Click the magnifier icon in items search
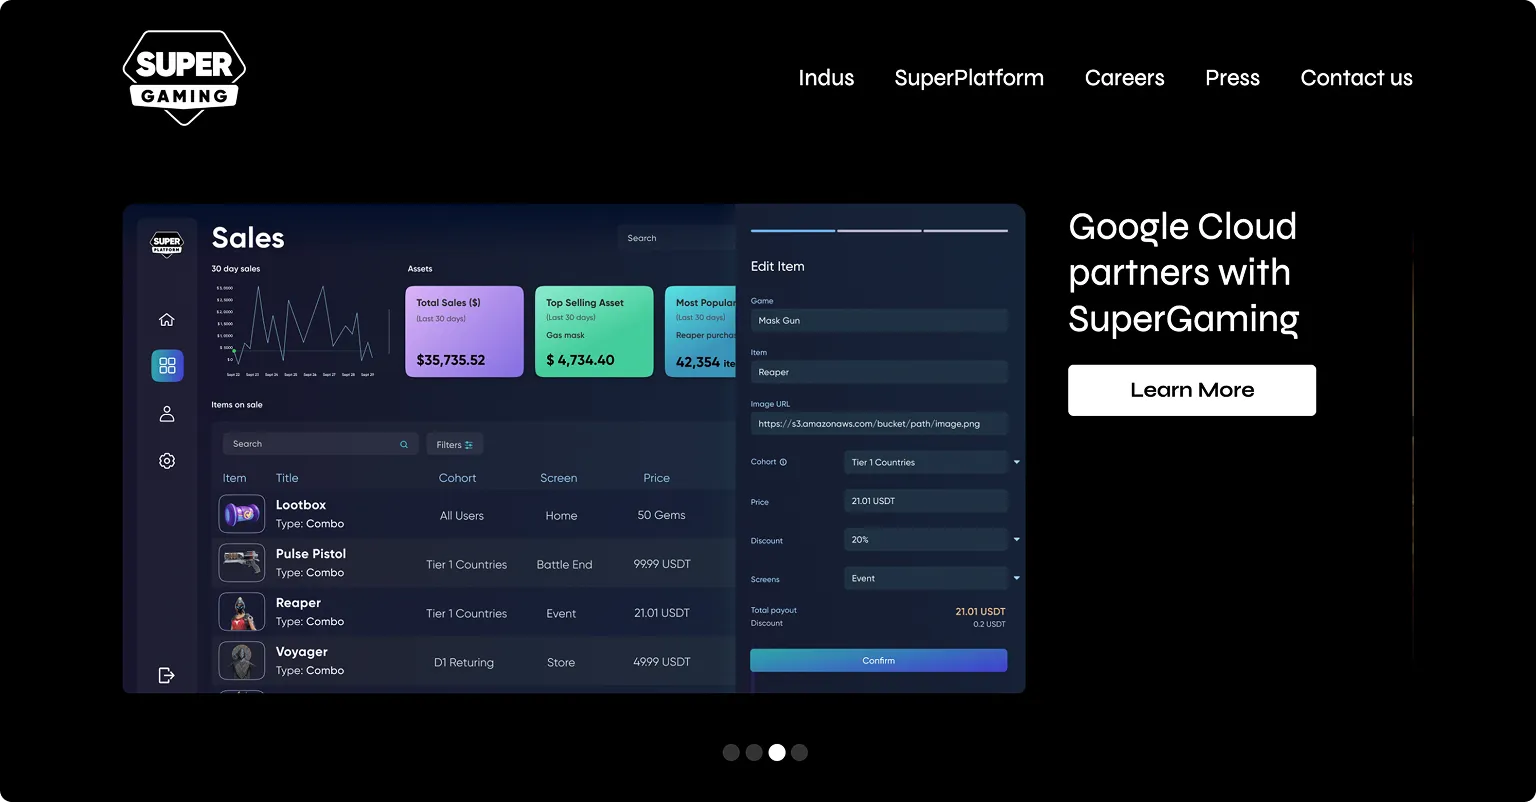The width and height of the screenshot is (1536, 802). (x=404, y=444)
